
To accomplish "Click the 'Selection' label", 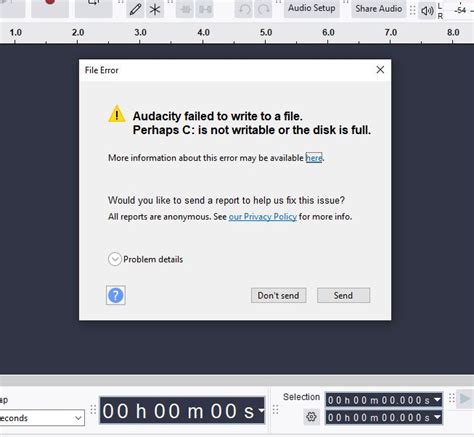I will pos(301,397).
